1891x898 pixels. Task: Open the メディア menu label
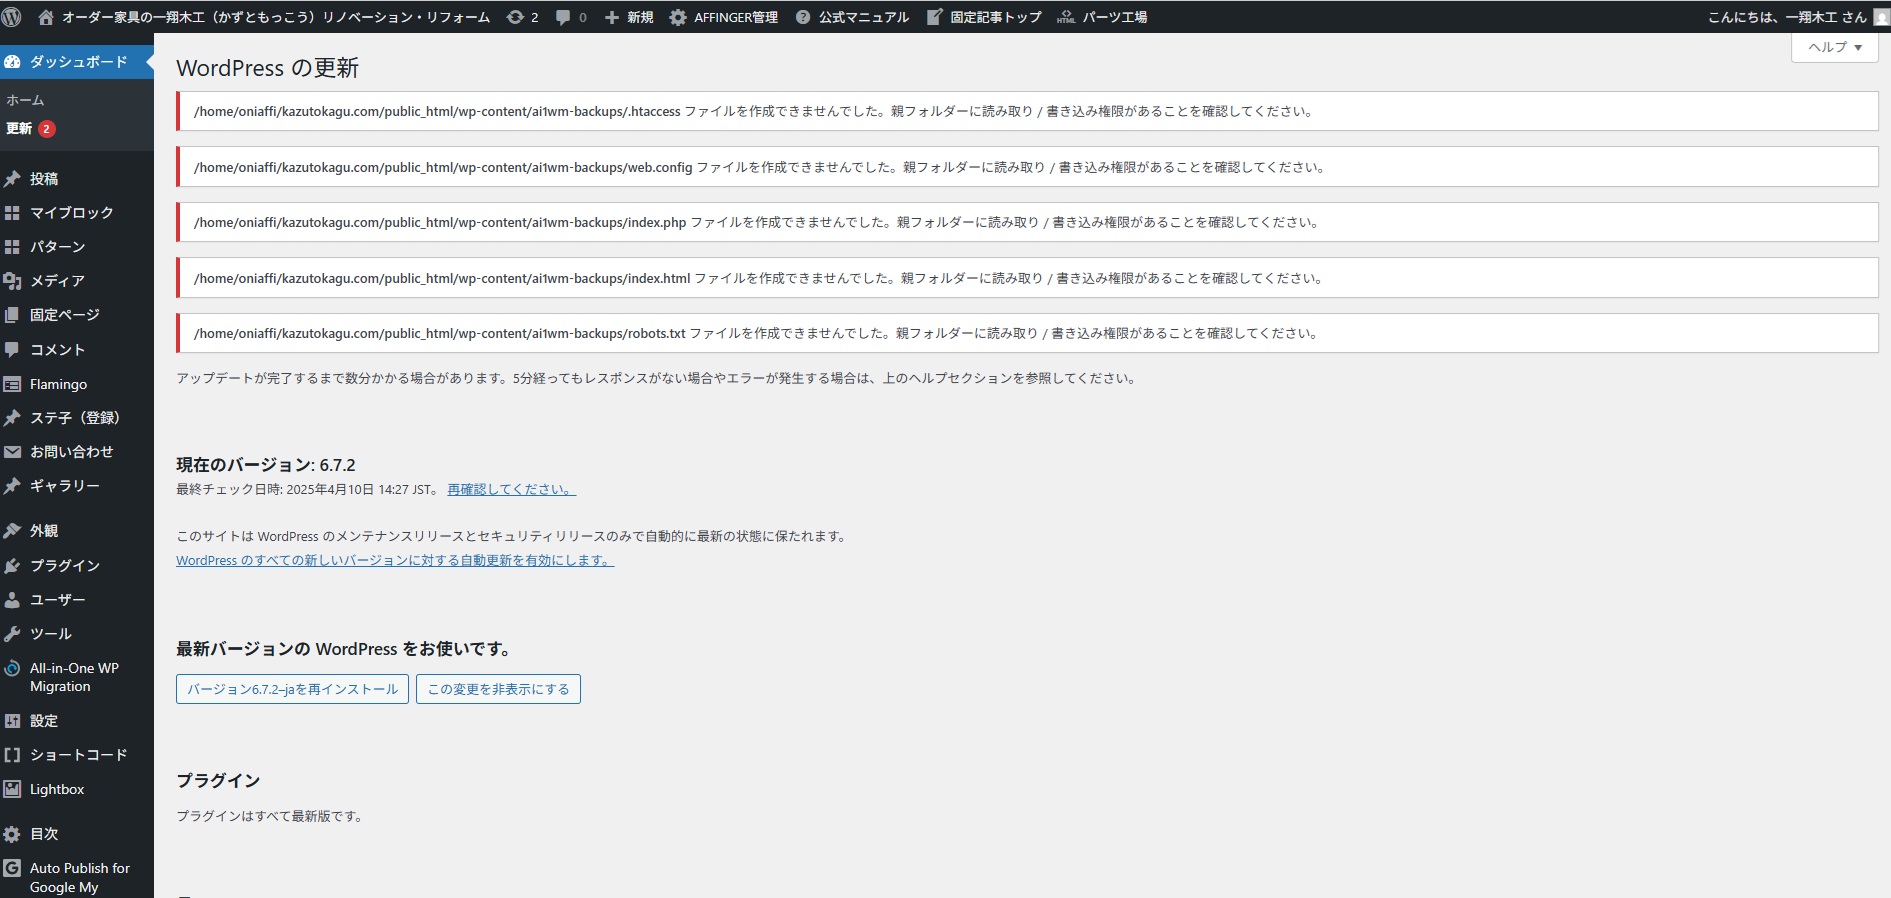click(57, 281)
